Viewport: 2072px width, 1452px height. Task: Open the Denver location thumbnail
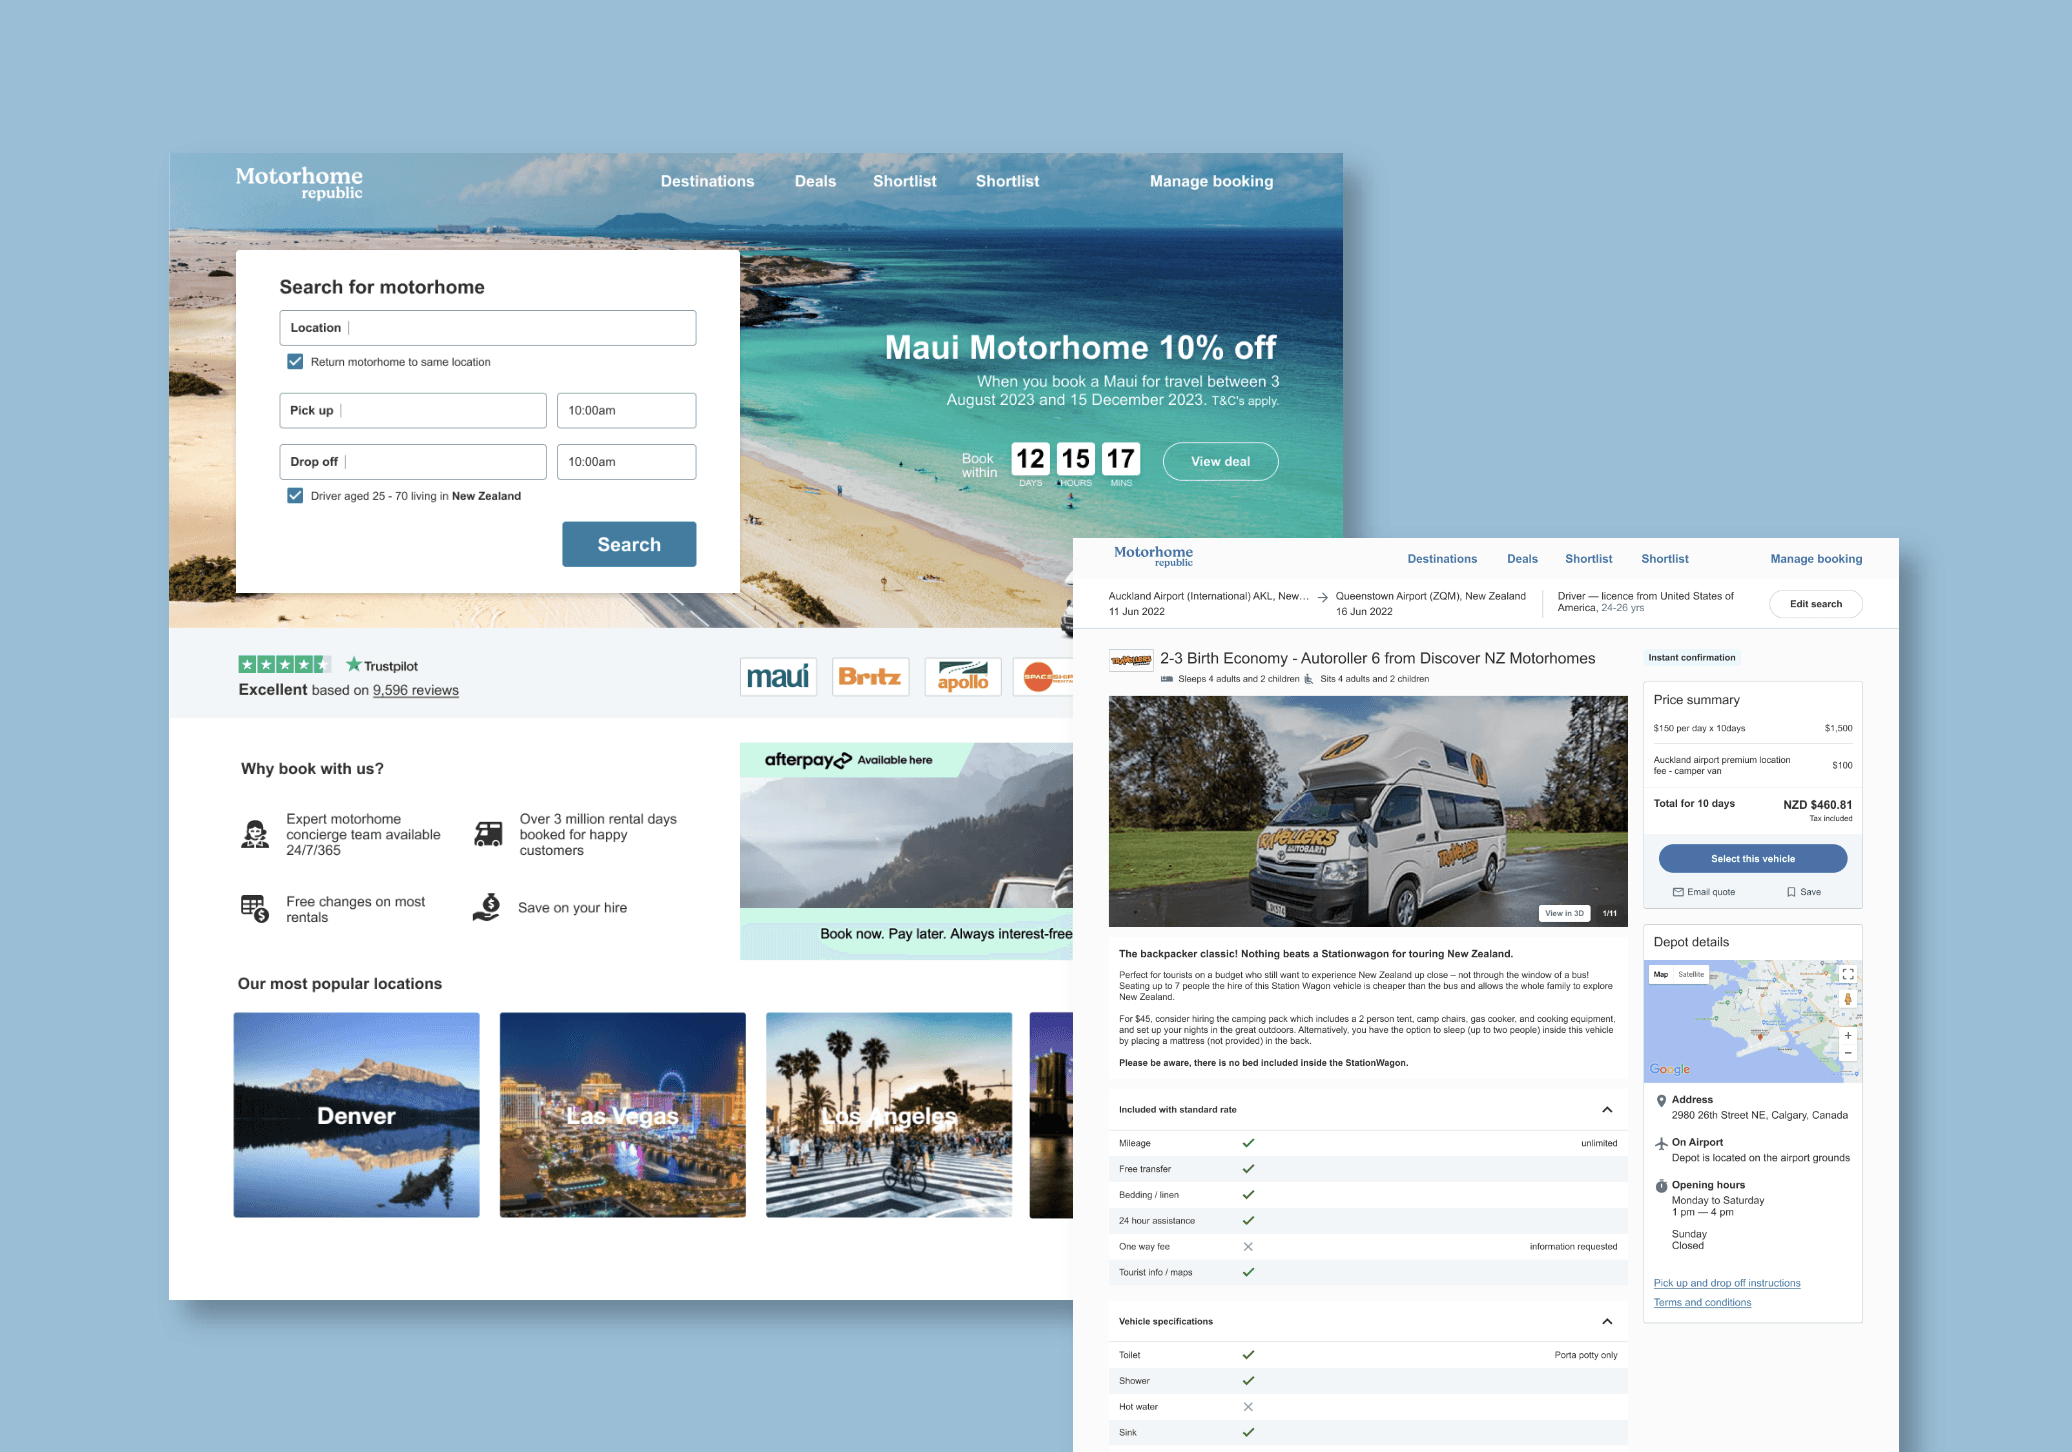tap(356, 1115)
